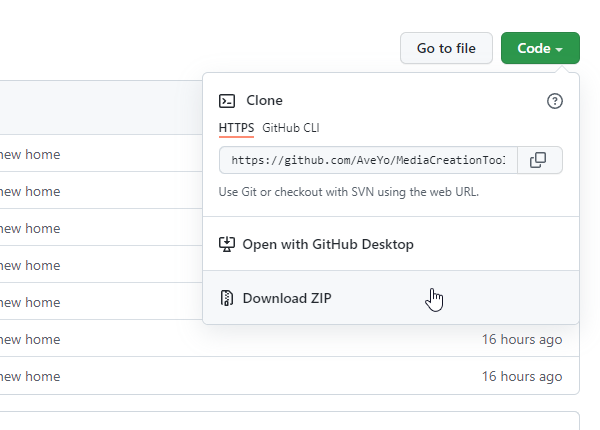Copy the clone URL with clipboard icon
This screenshot has width=600, height=430.
(x=540, y=160)
